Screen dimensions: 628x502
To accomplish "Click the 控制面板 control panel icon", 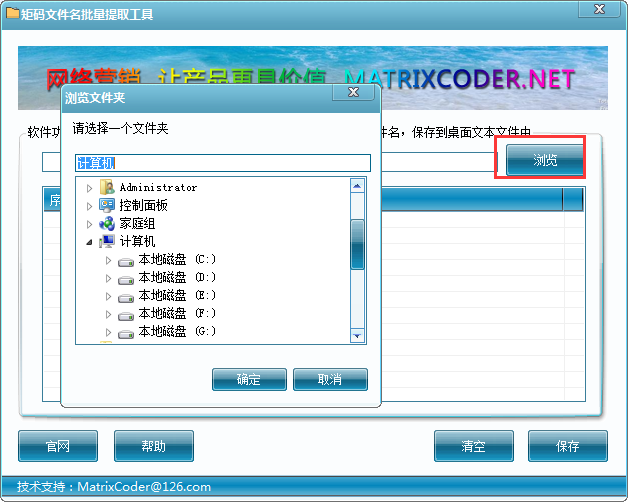I will pyautogui.click(x=107, y=205).
